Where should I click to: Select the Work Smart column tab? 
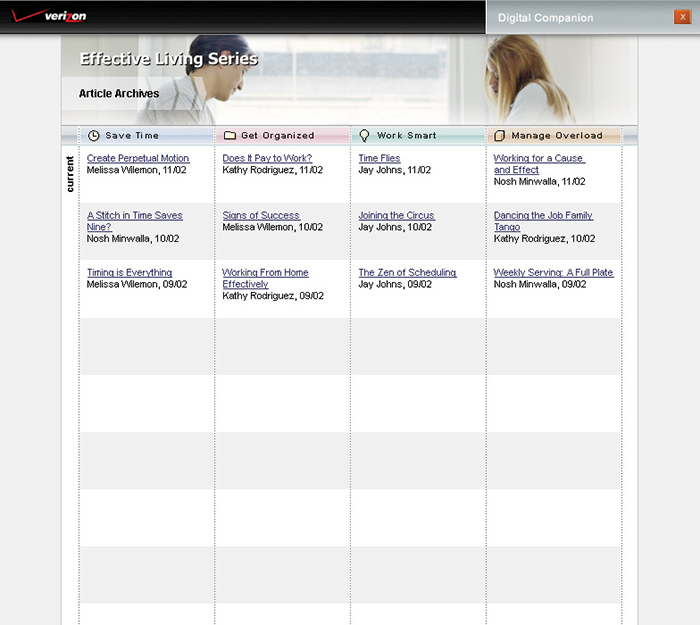[407, 136]
